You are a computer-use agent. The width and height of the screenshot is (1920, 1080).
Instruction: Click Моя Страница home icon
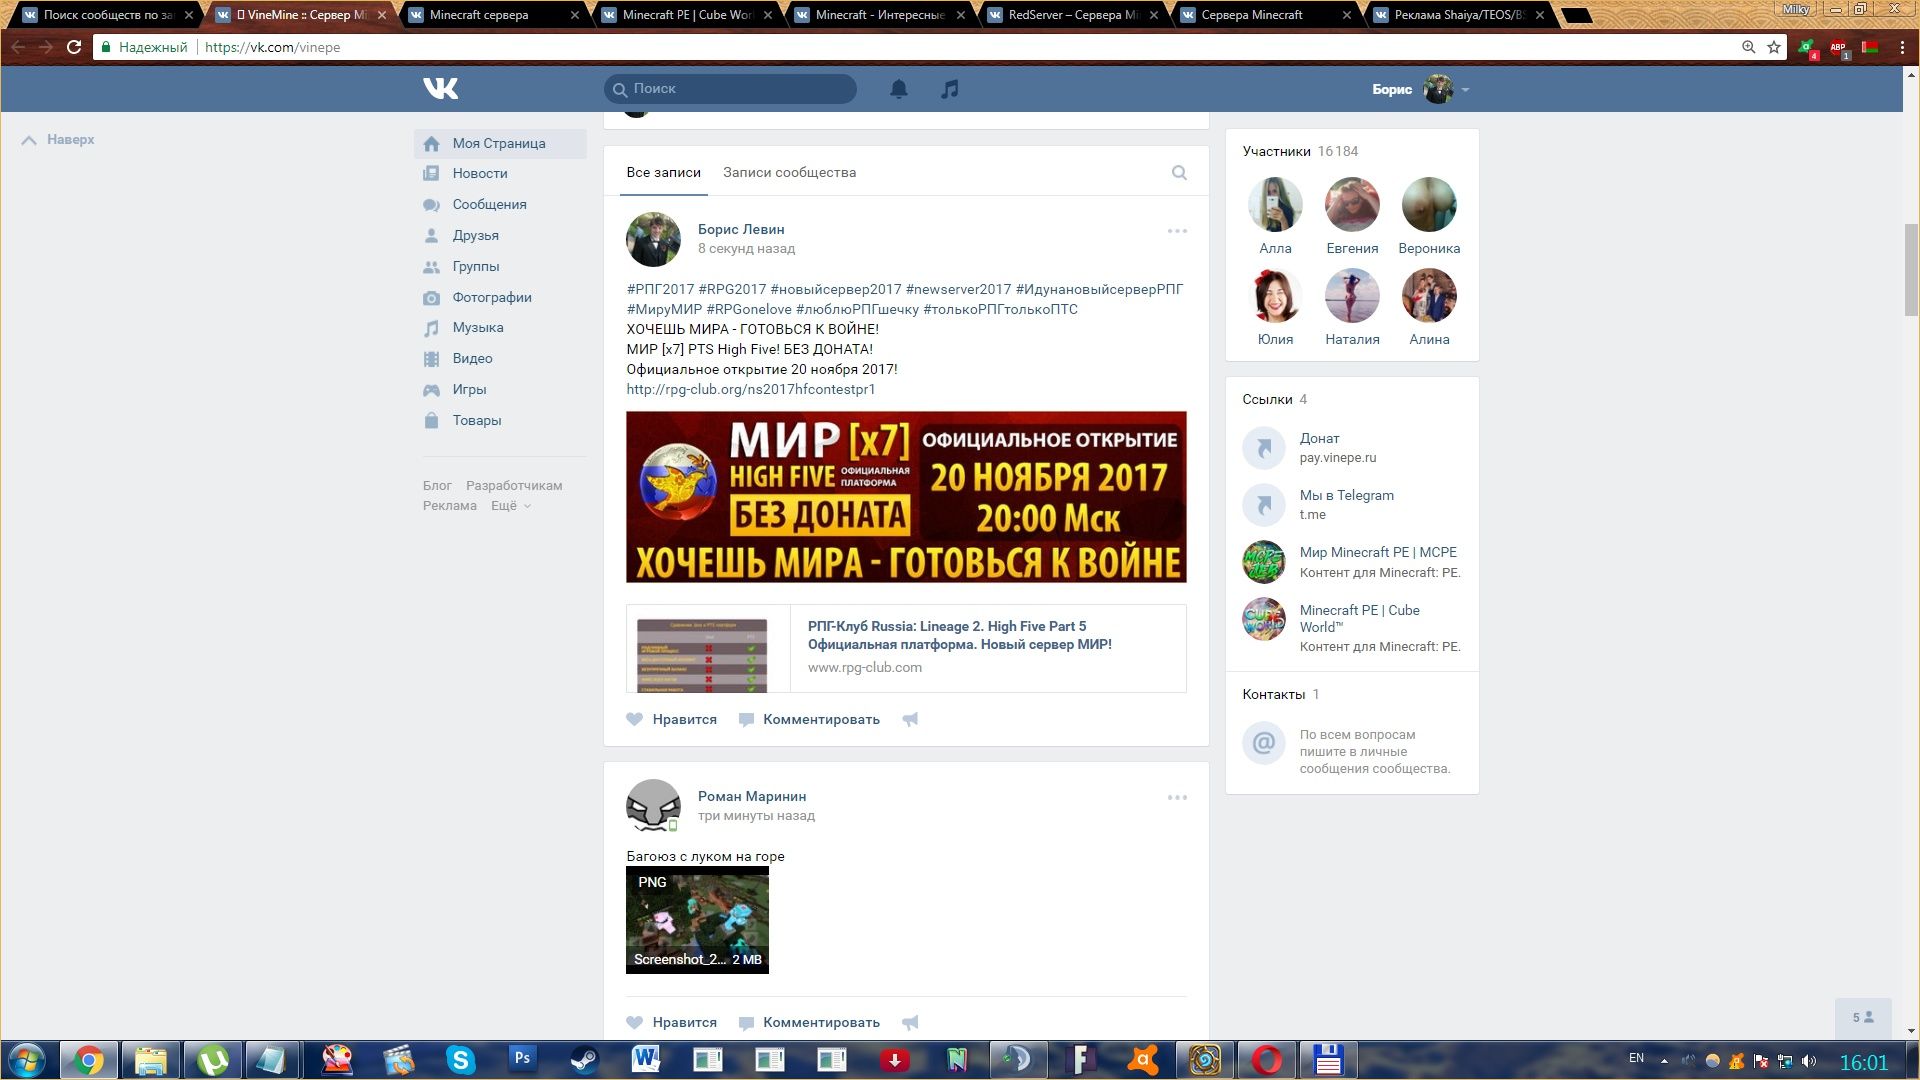(x=431, y=144)
